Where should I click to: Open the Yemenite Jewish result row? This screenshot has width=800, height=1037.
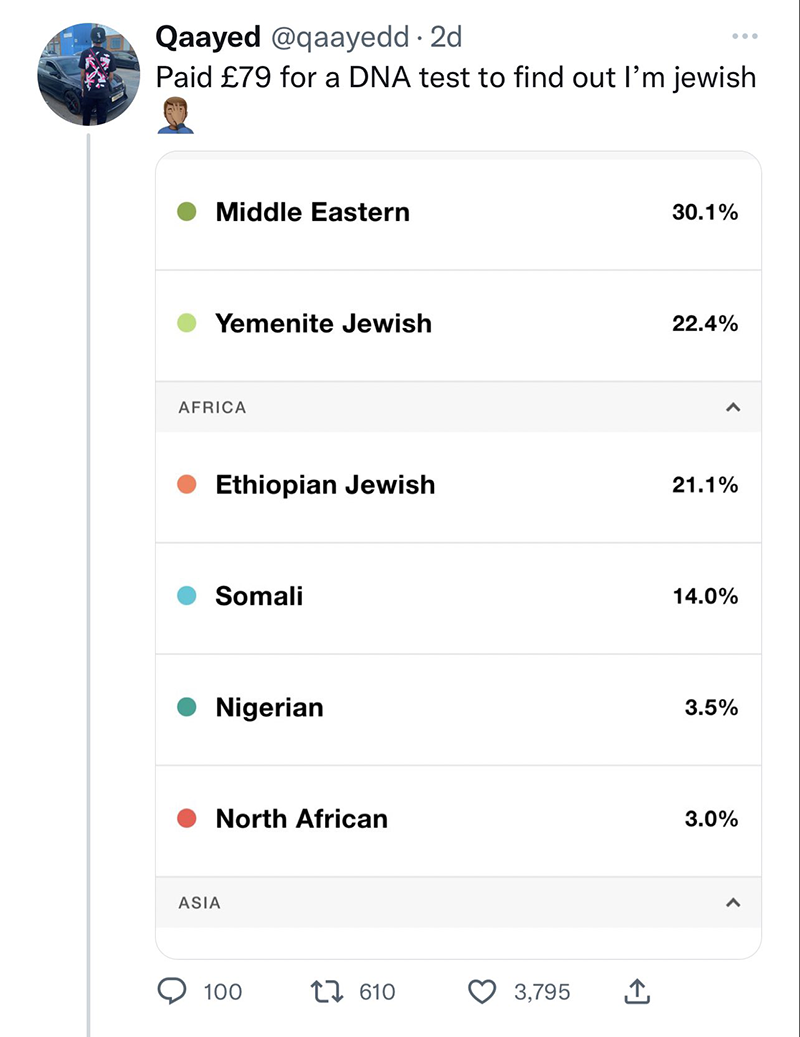coord(458,325)
